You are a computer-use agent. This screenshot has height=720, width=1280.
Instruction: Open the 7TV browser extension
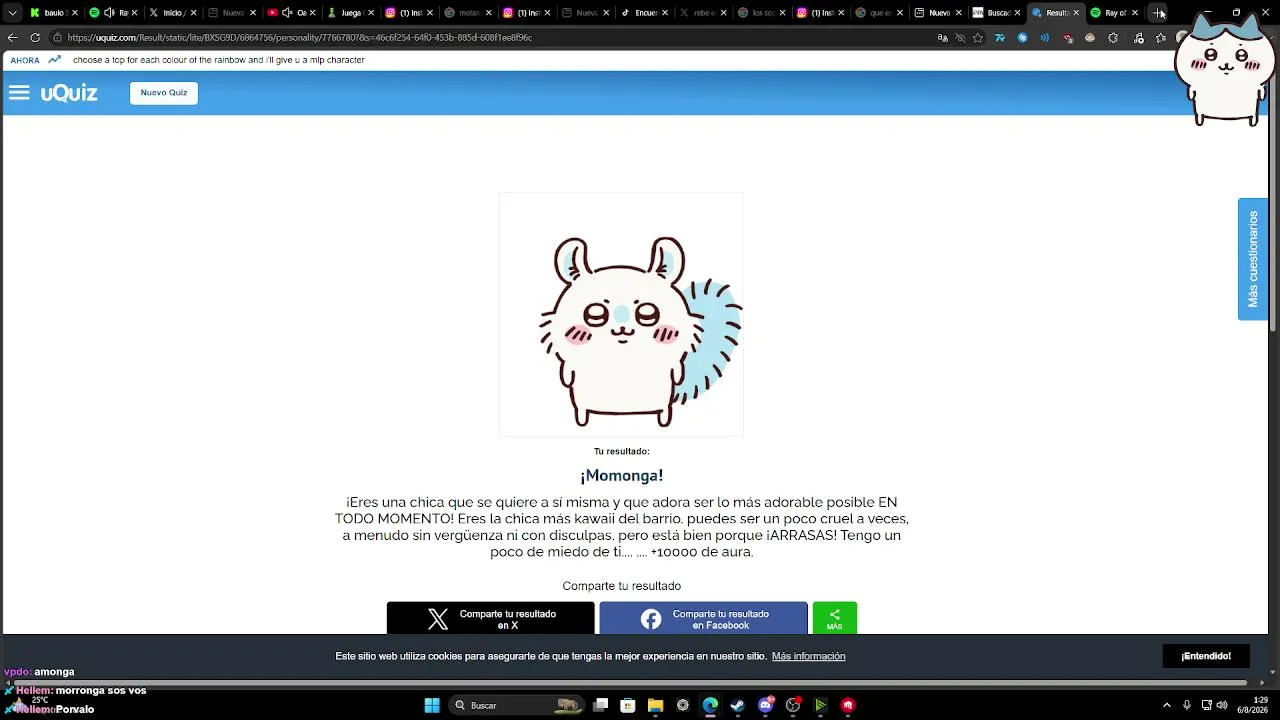[x=999, y=38]
